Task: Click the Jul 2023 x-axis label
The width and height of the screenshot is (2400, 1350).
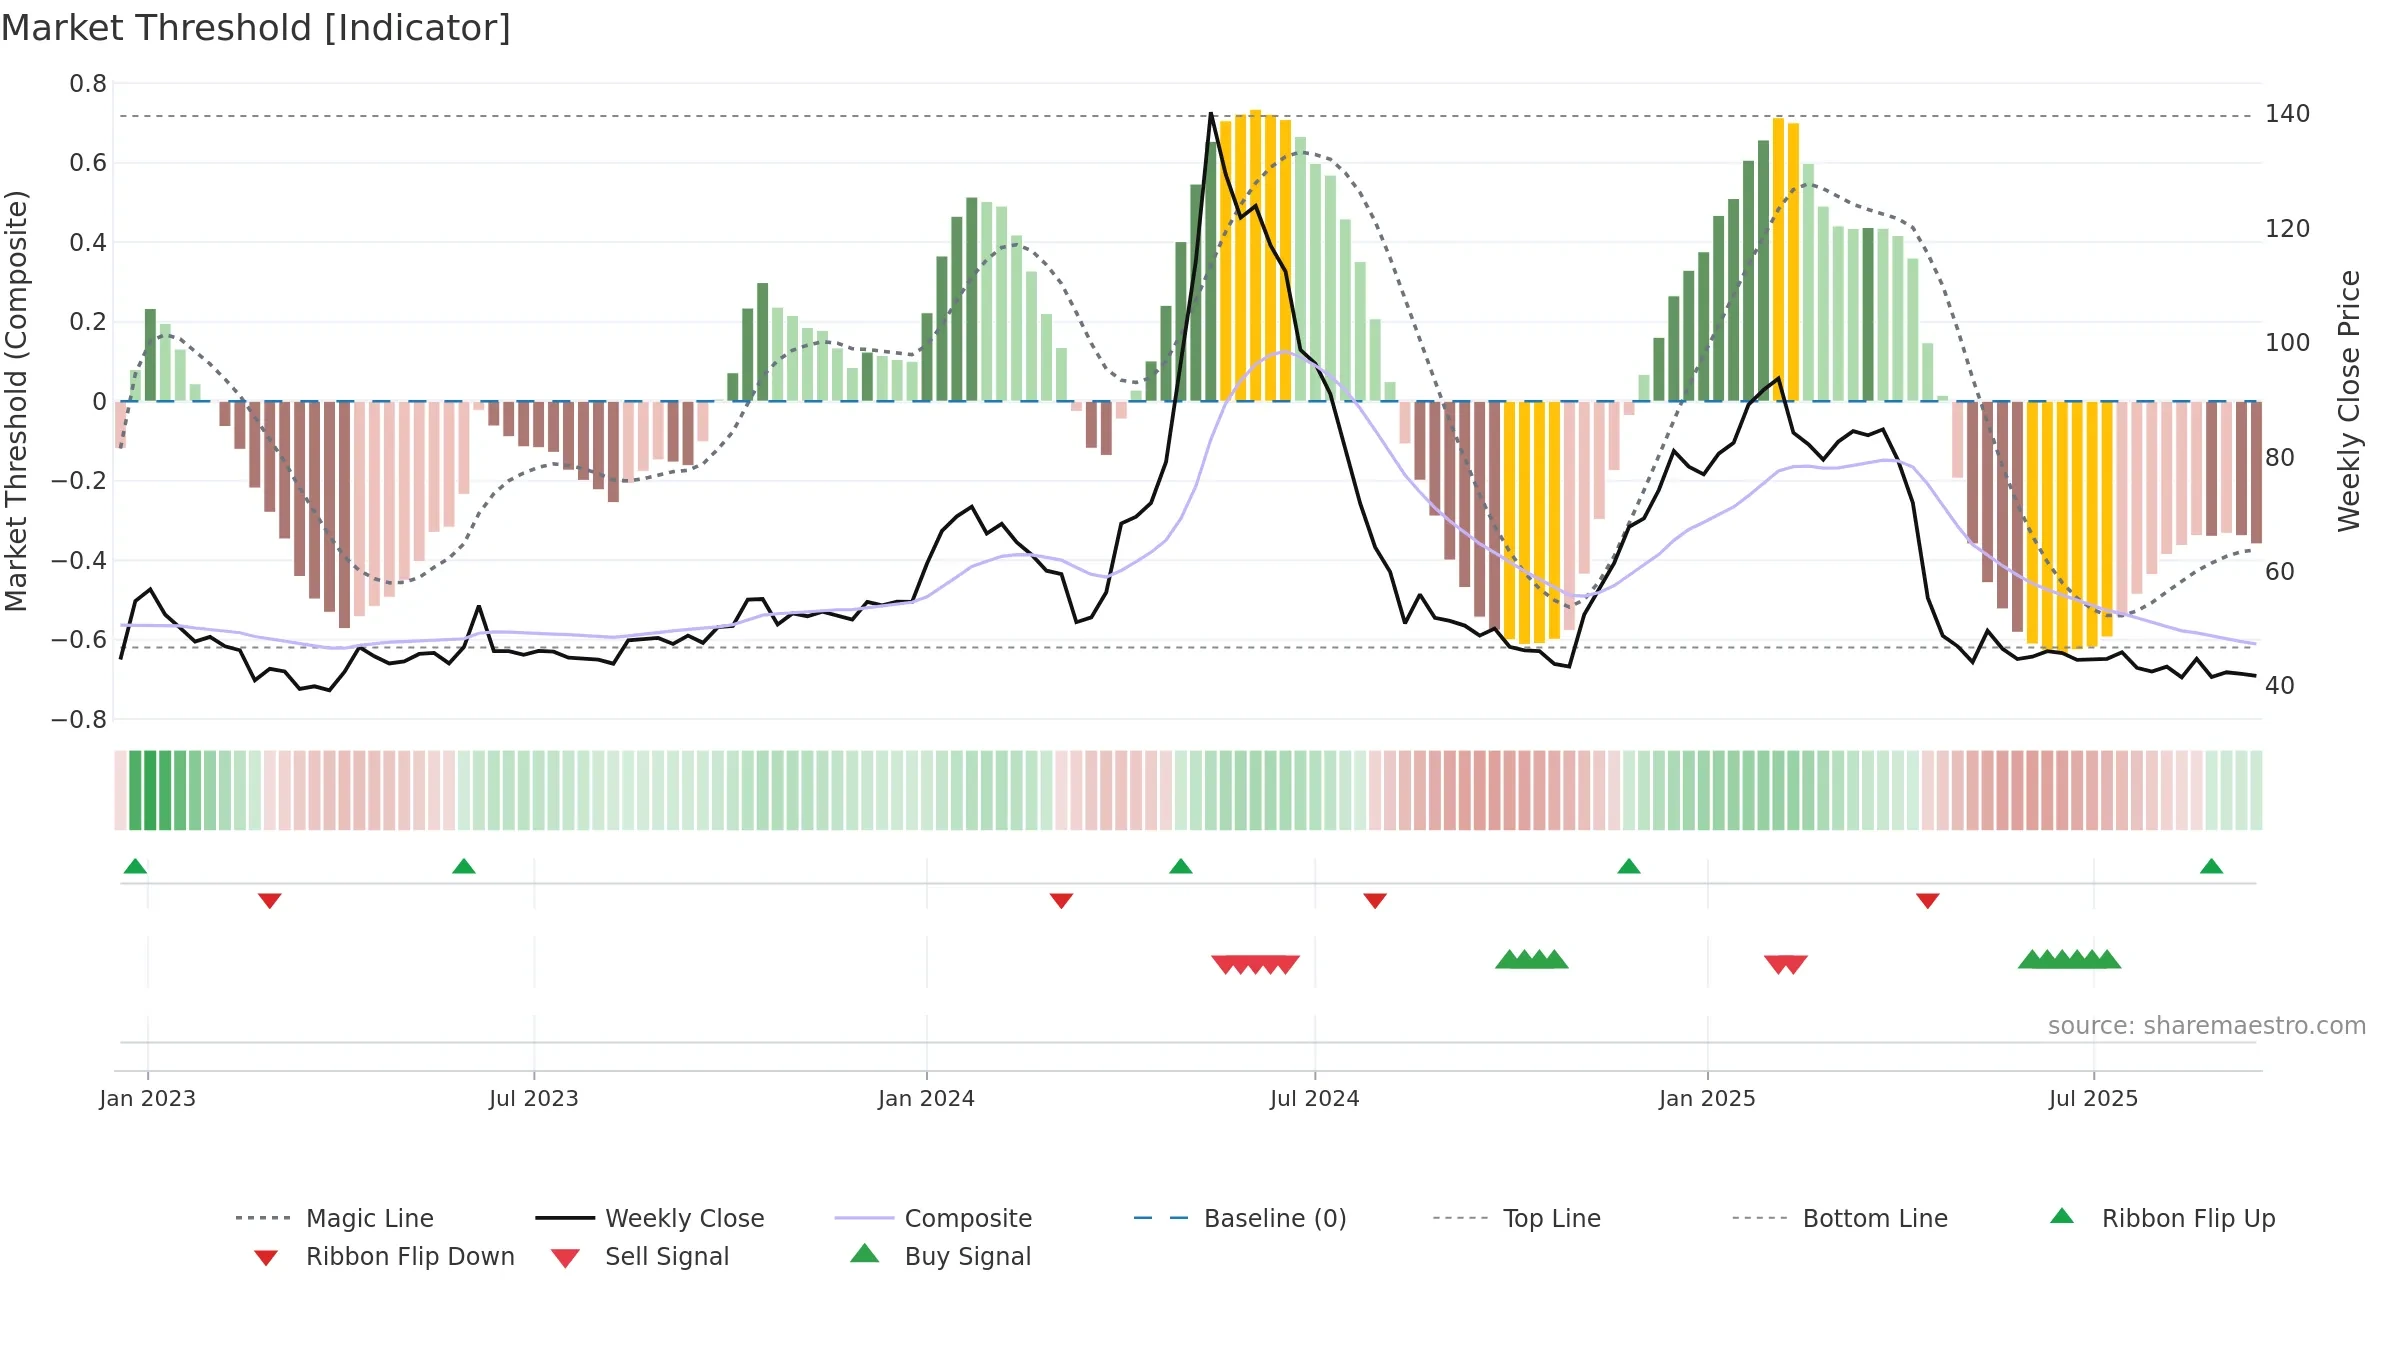Action: [534, 1098]
